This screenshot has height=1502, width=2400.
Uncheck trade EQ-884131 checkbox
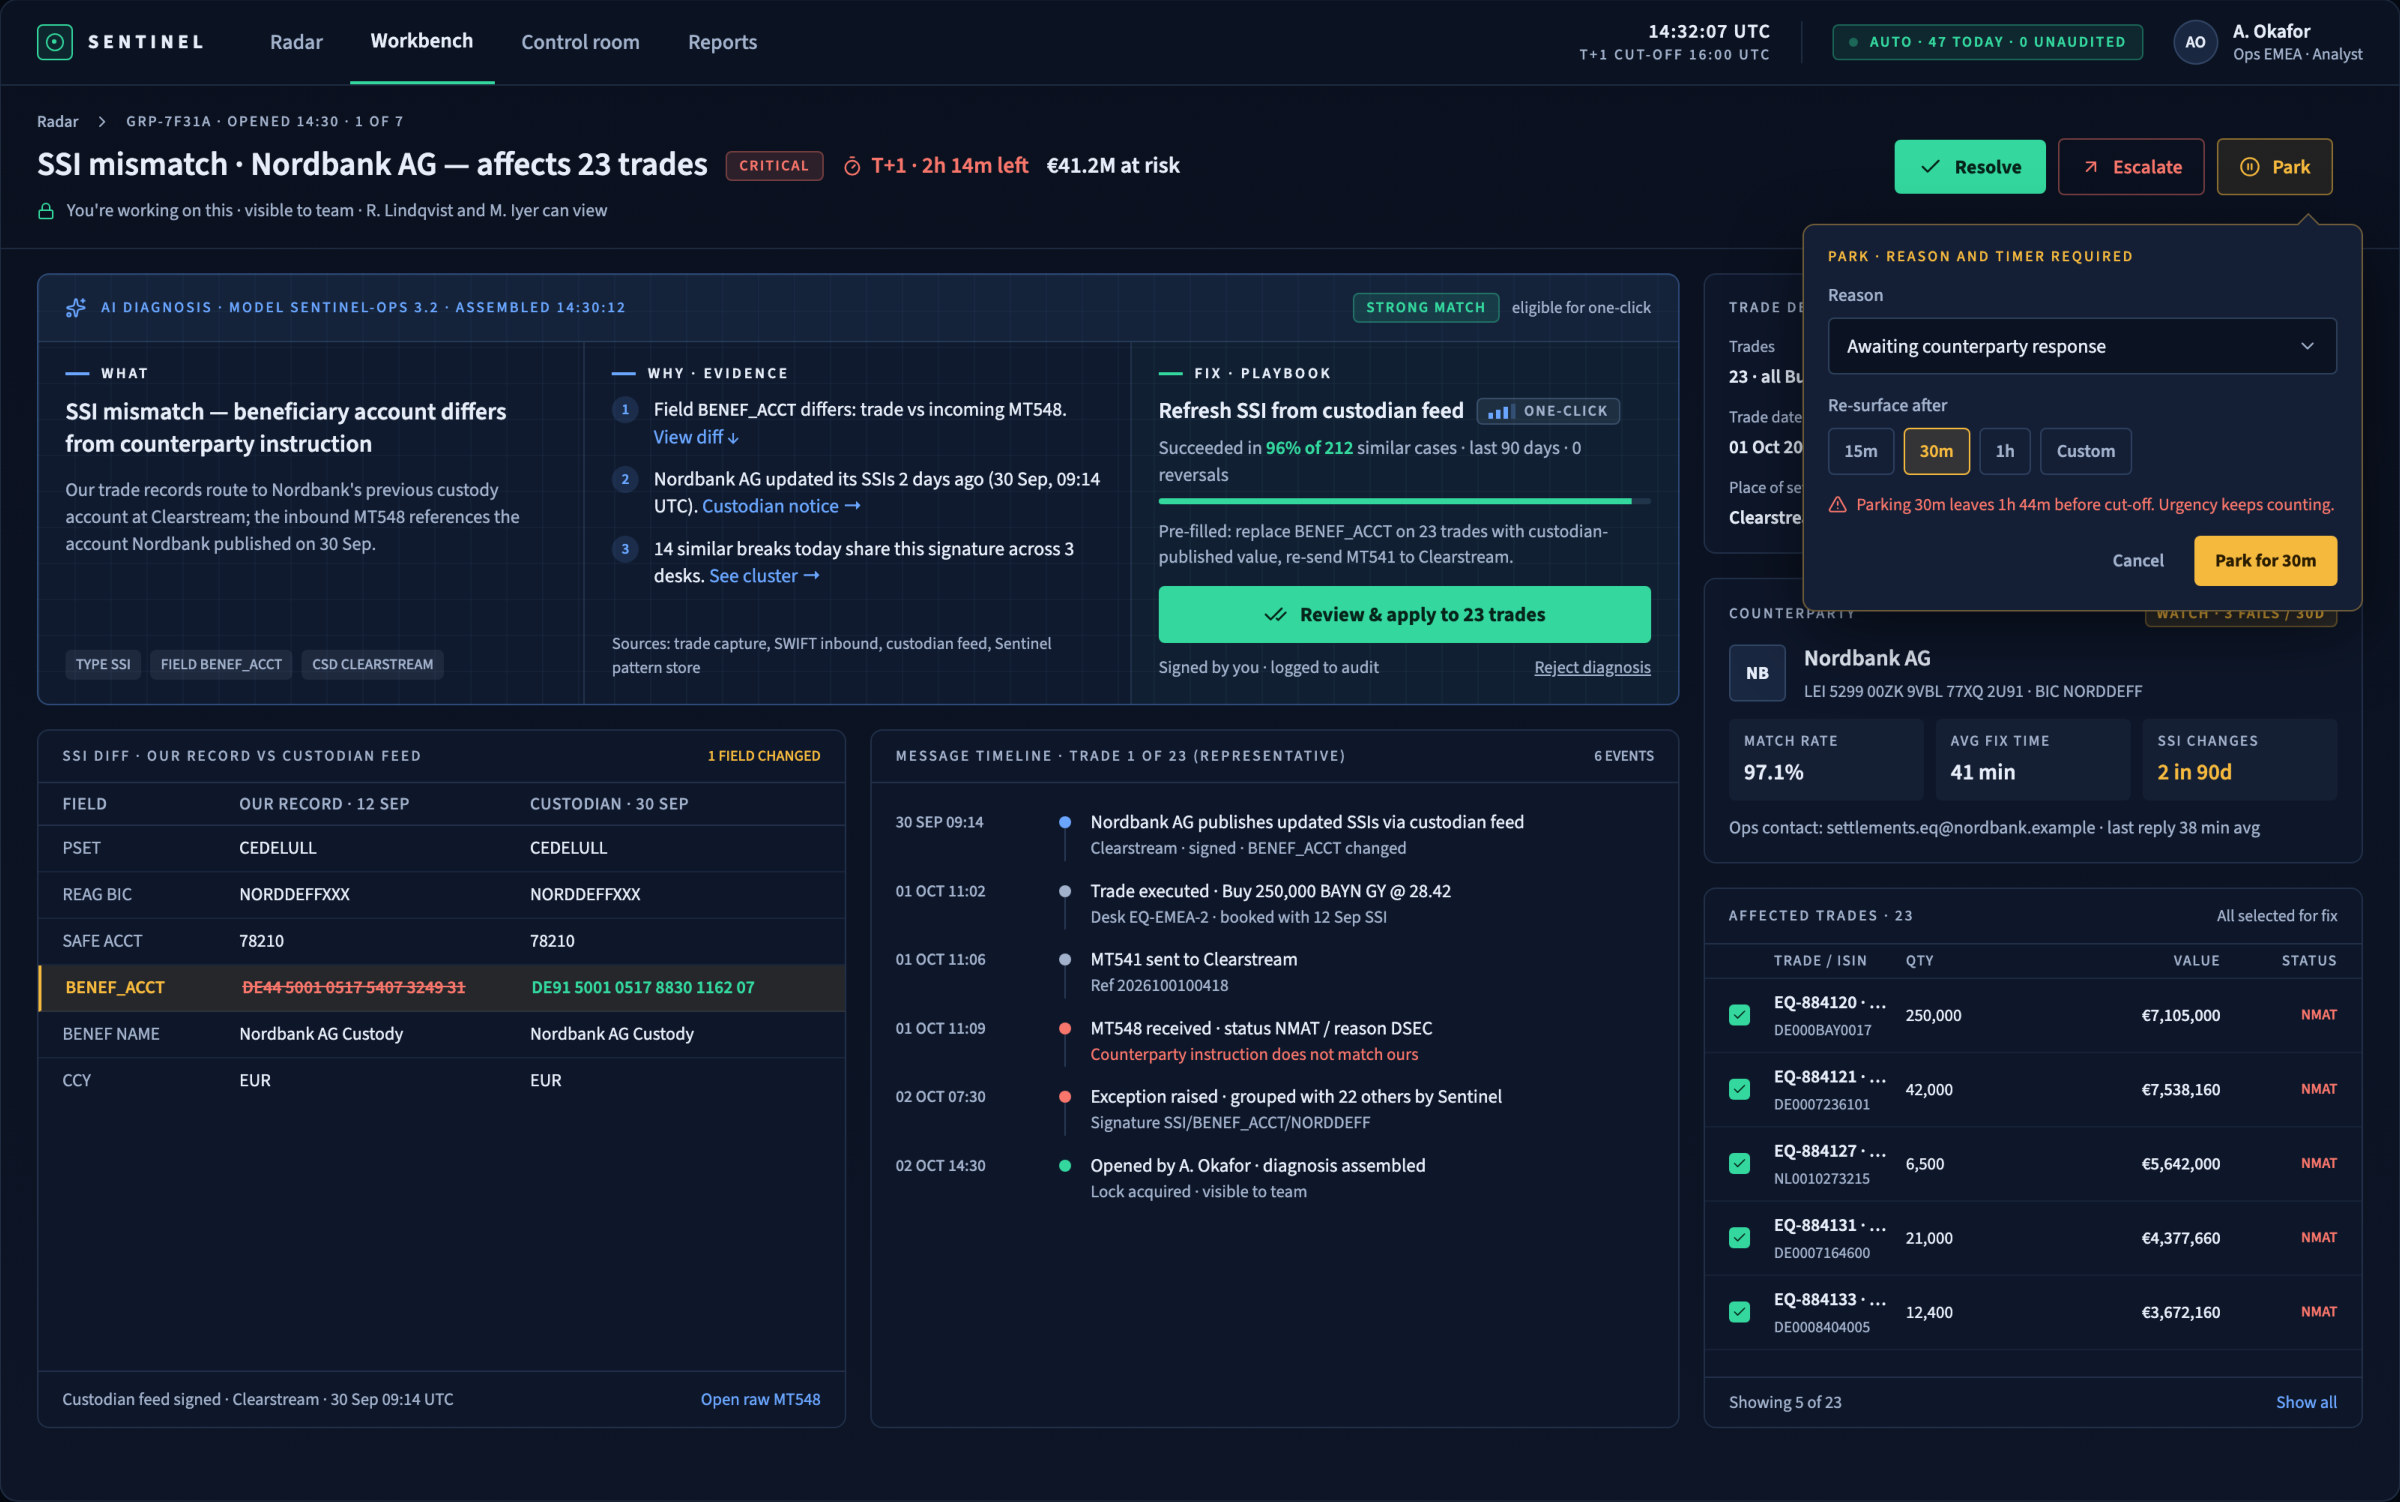coord(1740,1237)
